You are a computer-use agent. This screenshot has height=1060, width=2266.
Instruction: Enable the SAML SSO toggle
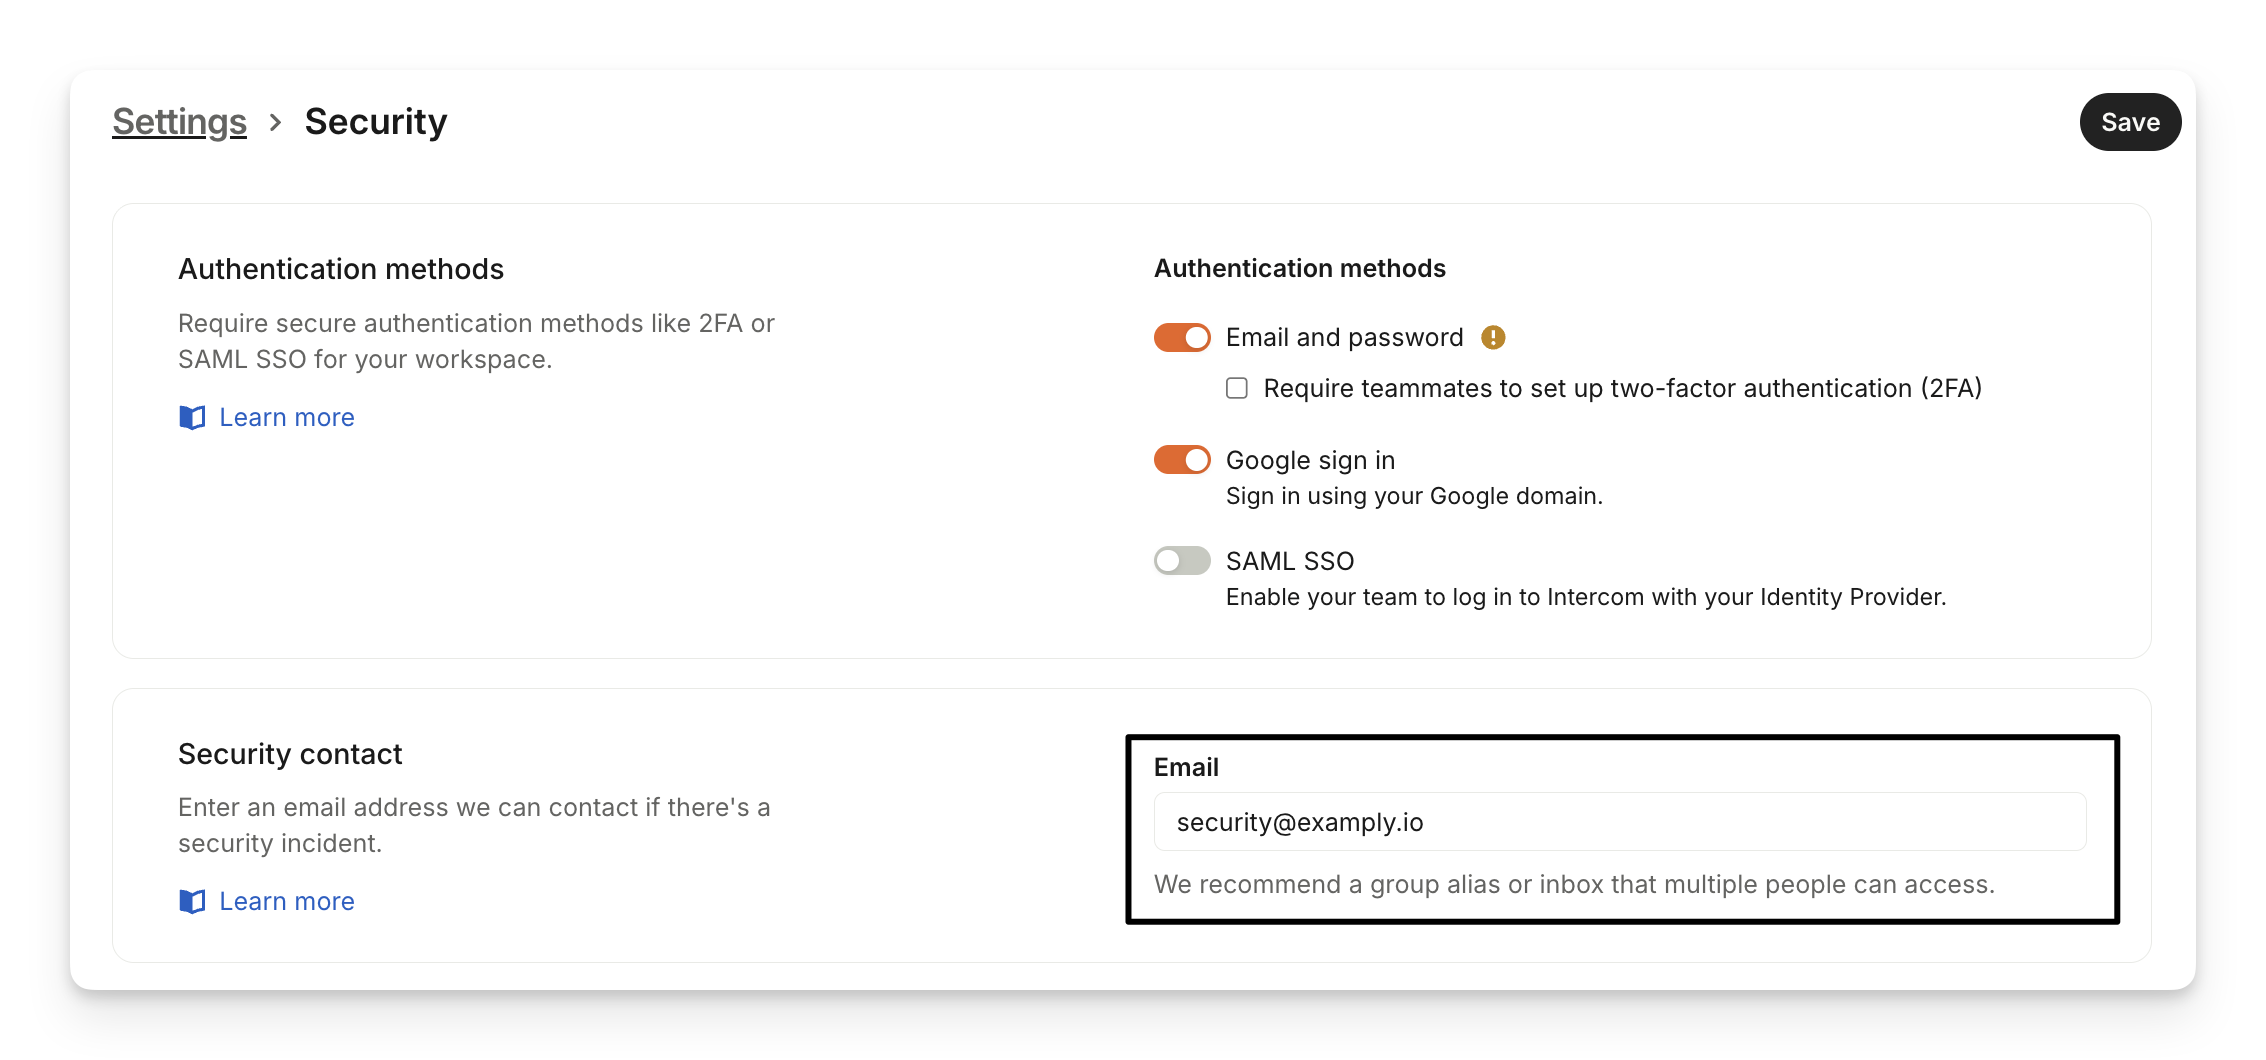click(x=1182, y=561)
